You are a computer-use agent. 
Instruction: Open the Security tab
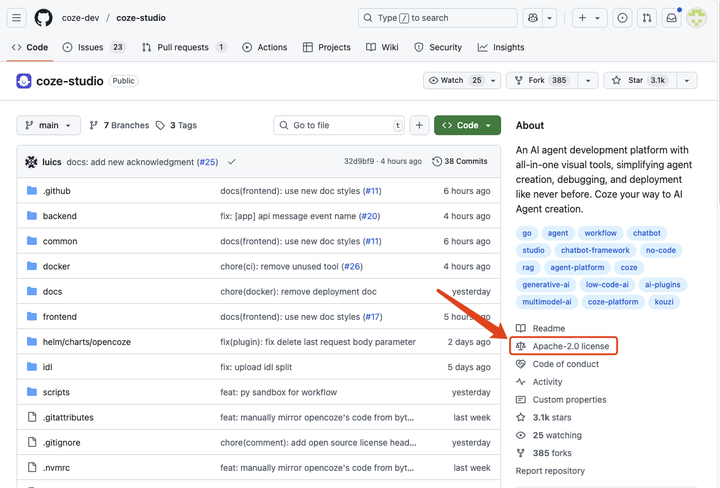[x=438, y=47]
